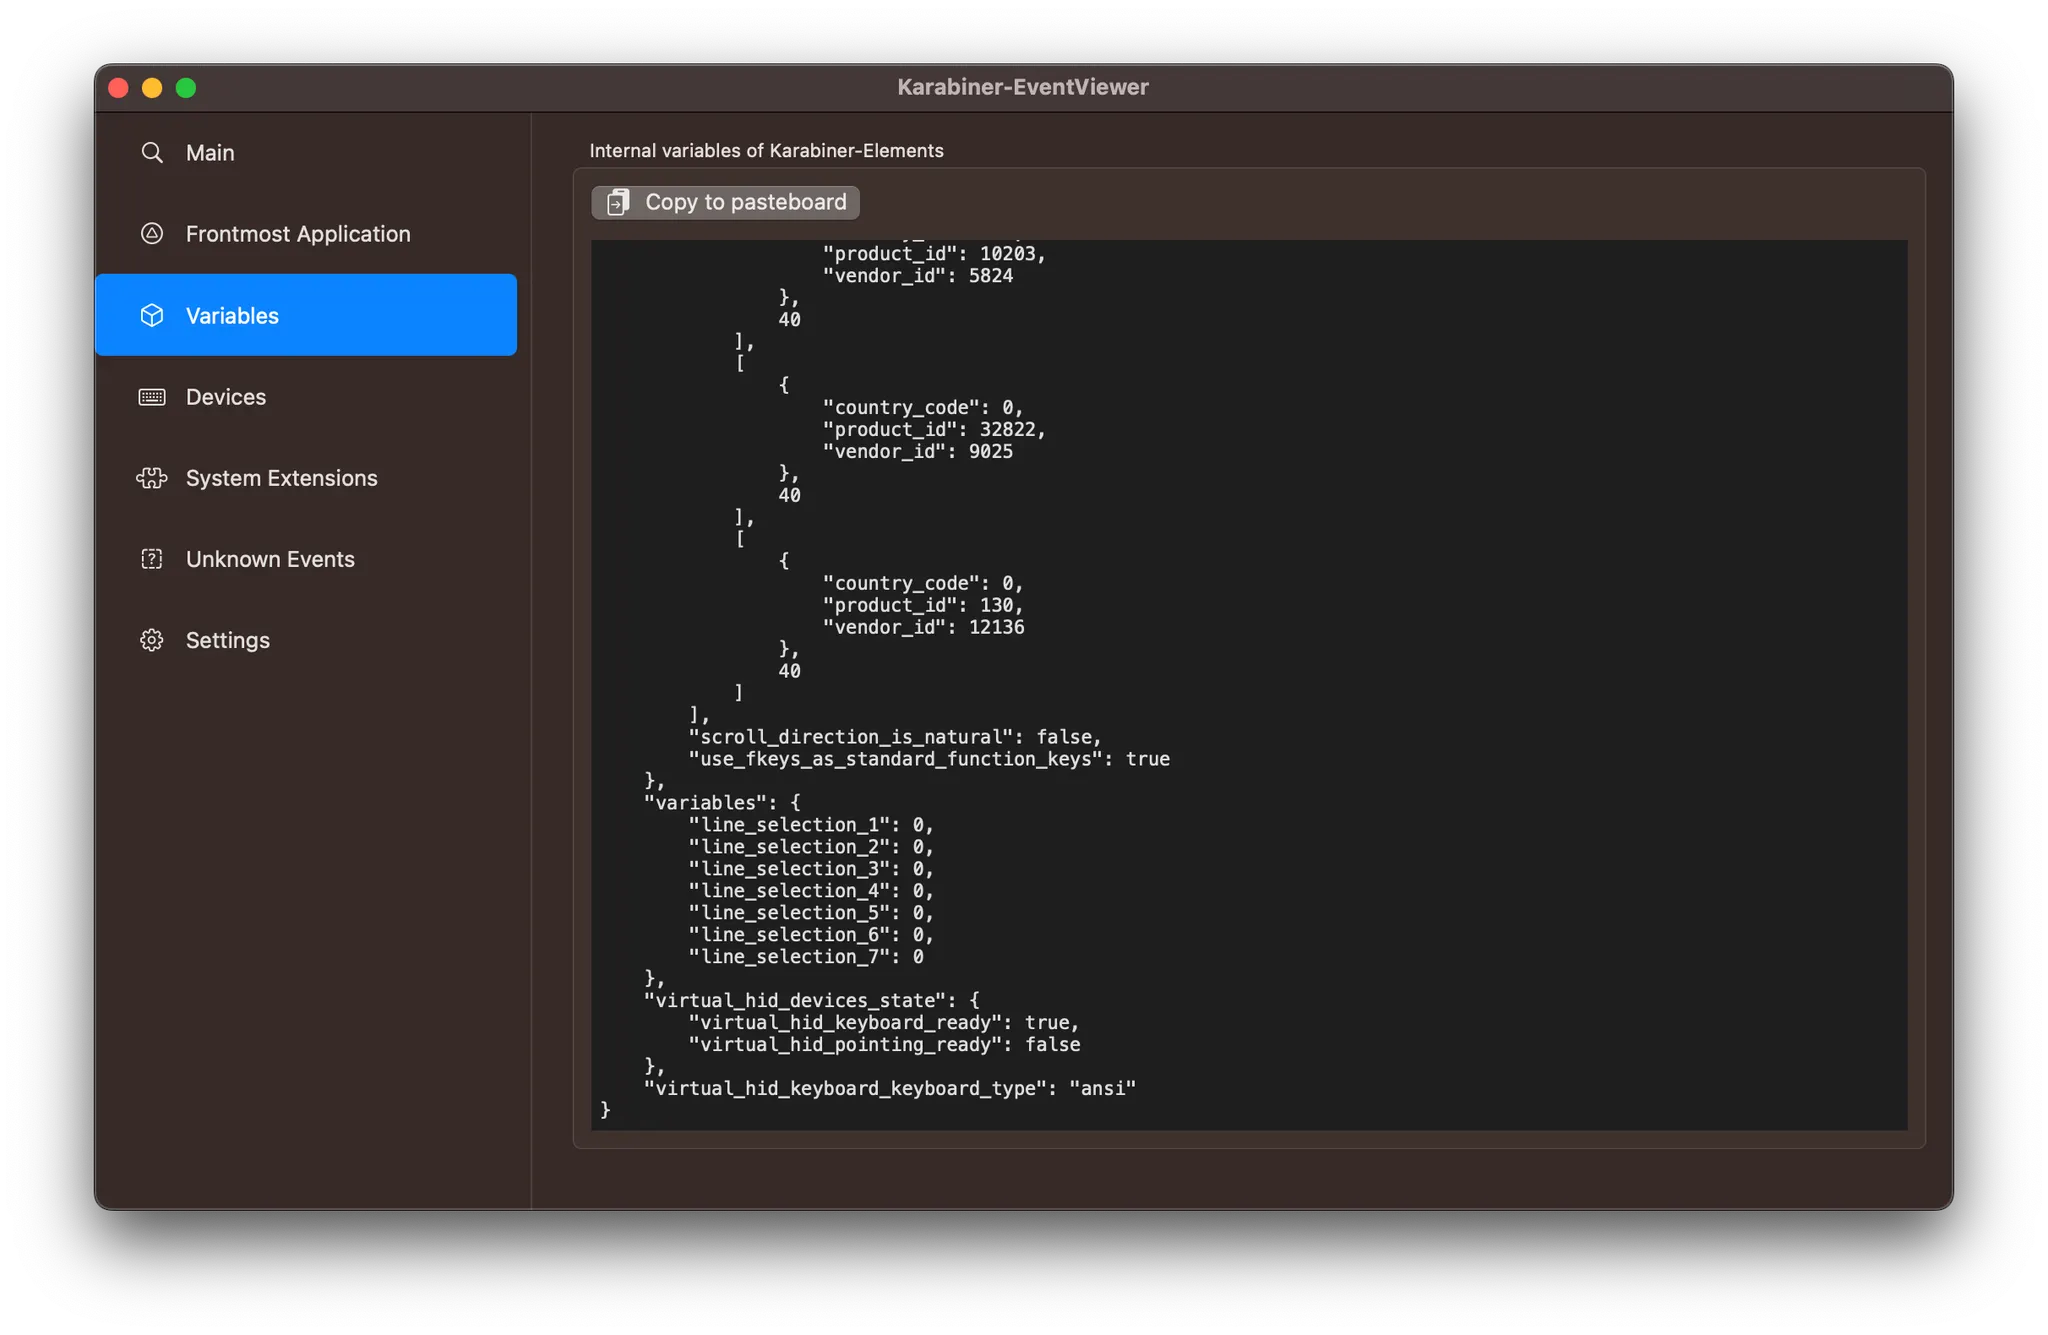This screenshot has width=2048, height=1335.
Task: Select the Variables sidebar entry
Action: pos(232,316)
